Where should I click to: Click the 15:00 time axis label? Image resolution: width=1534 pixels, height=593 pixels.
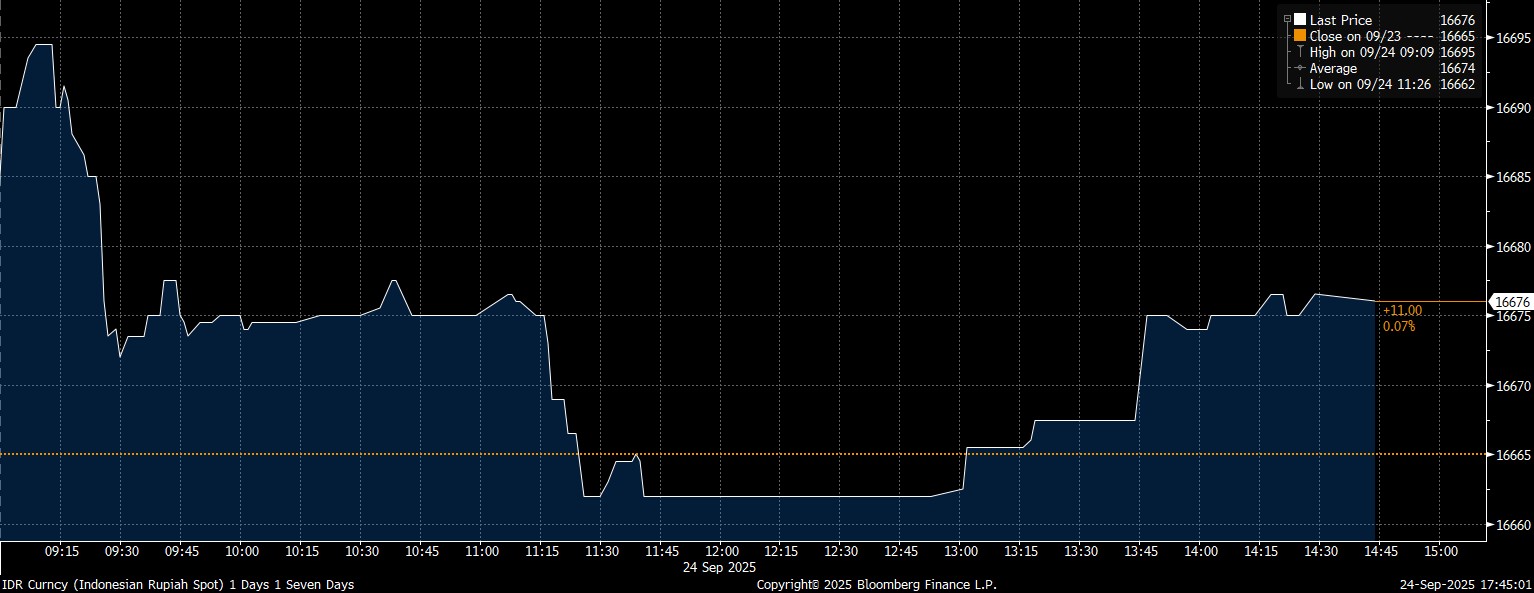tap(1440, 551)
